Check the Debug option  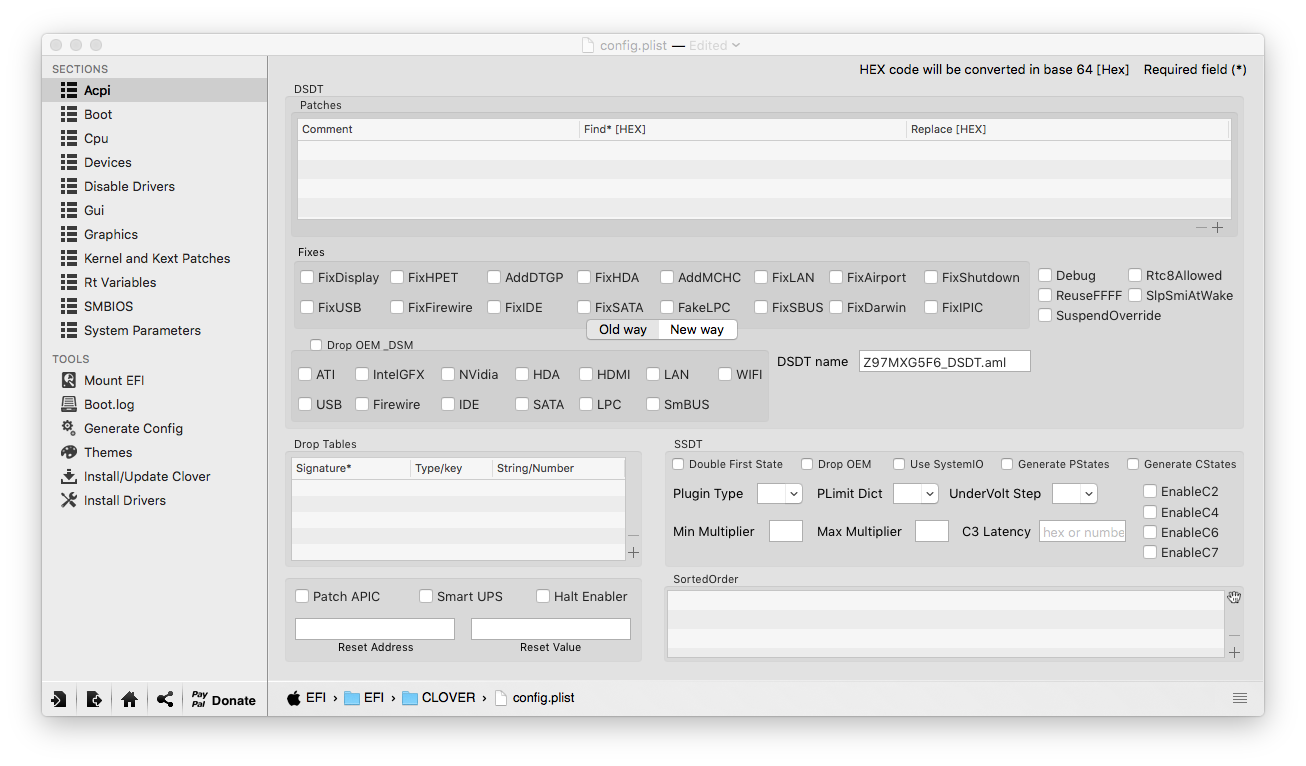pyautogui.click(x=1045, y=275)
